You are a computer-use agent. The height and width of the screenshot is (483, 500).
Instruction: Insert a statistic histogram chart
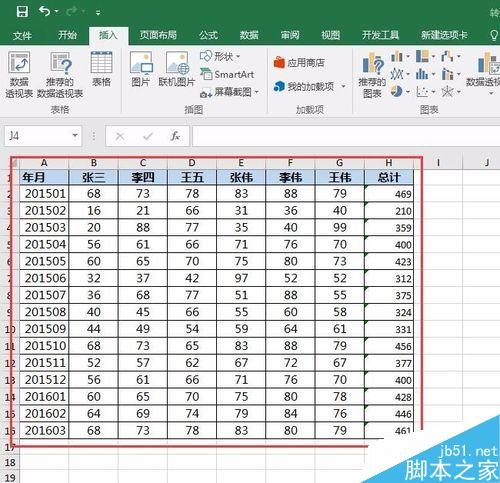click(426, 74)
